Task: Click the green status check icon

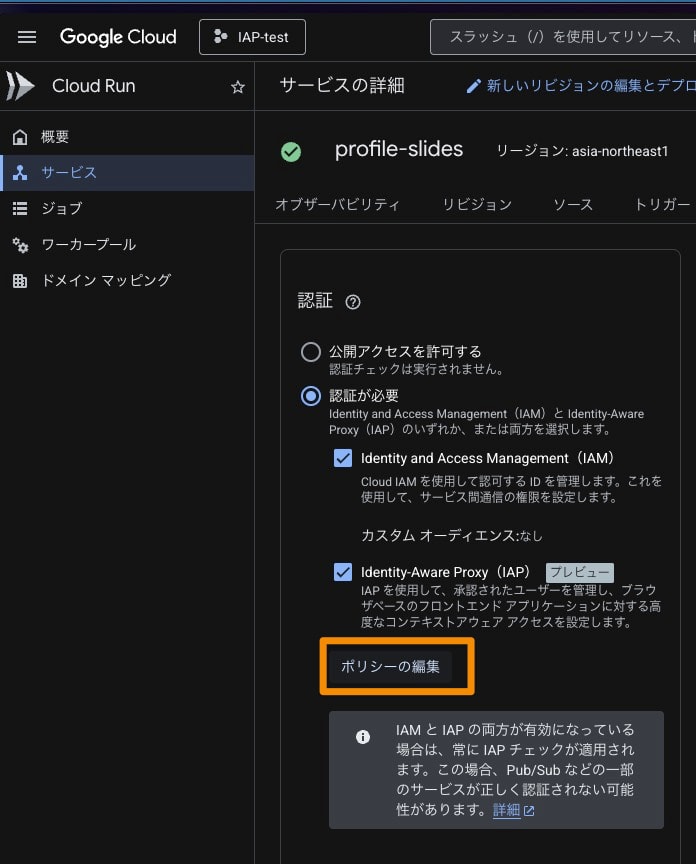Action: tap(291, 152)
